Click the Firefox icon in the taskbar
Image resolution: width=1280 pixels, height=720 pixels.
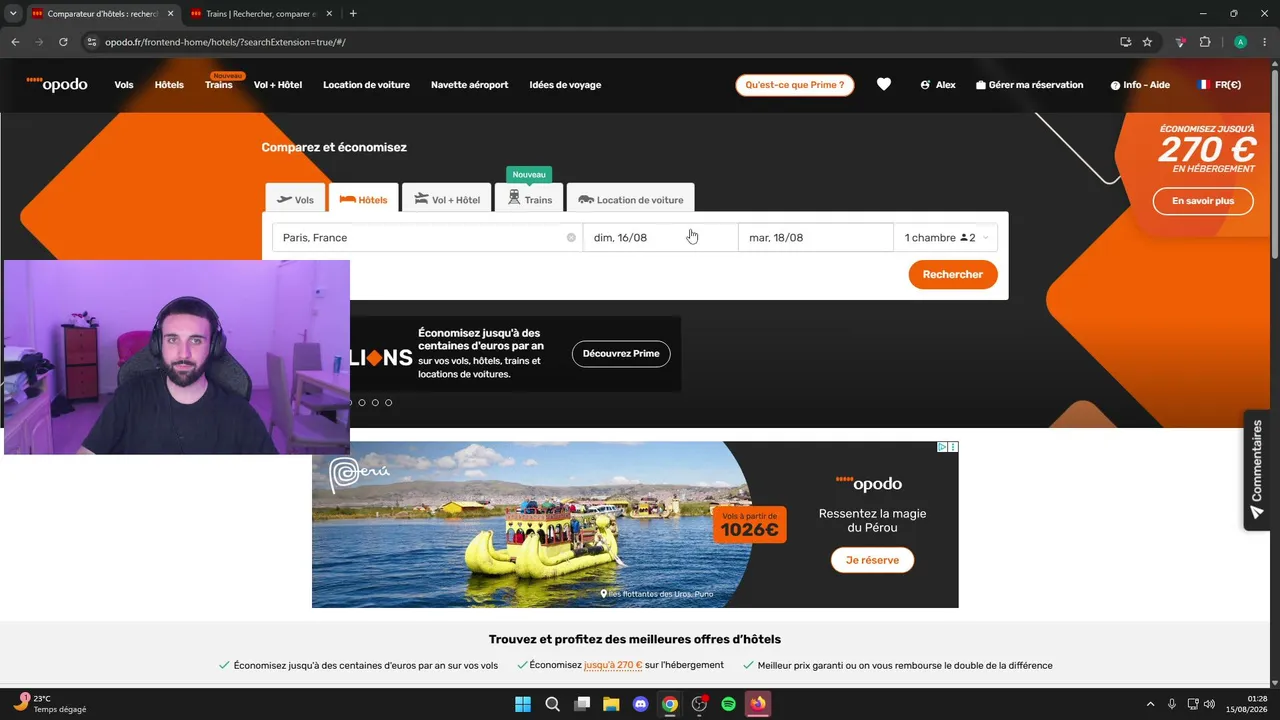(x=758, y=704)
